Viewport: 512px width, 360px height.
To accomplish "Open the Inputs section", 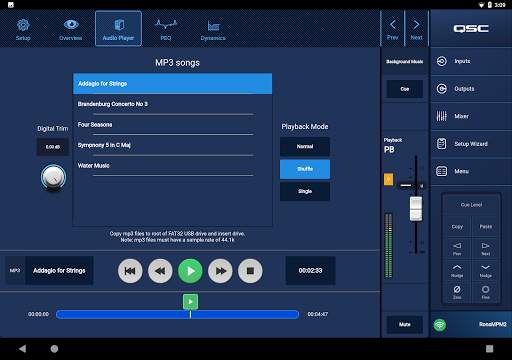I will click(x=471, y=61).
